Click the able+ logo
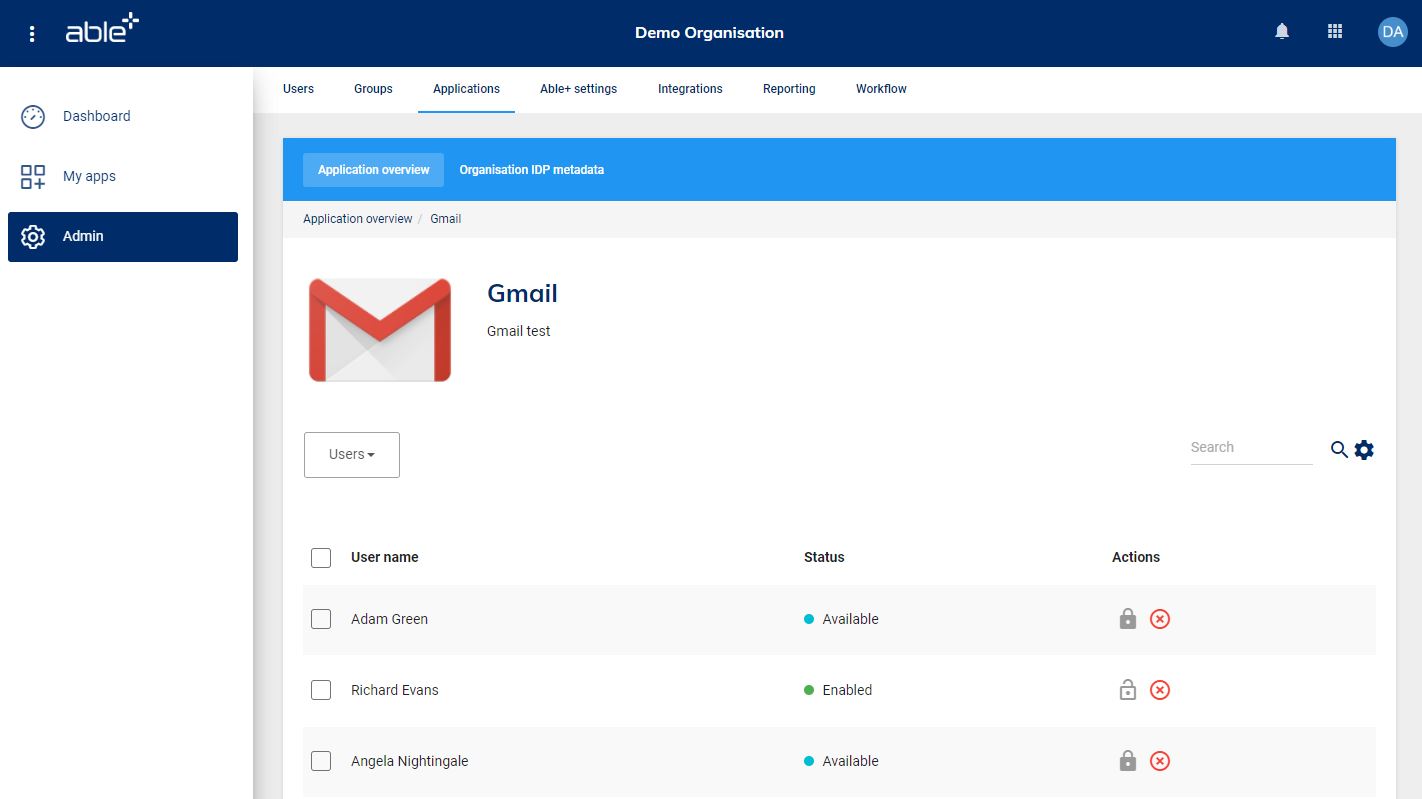 102,29
